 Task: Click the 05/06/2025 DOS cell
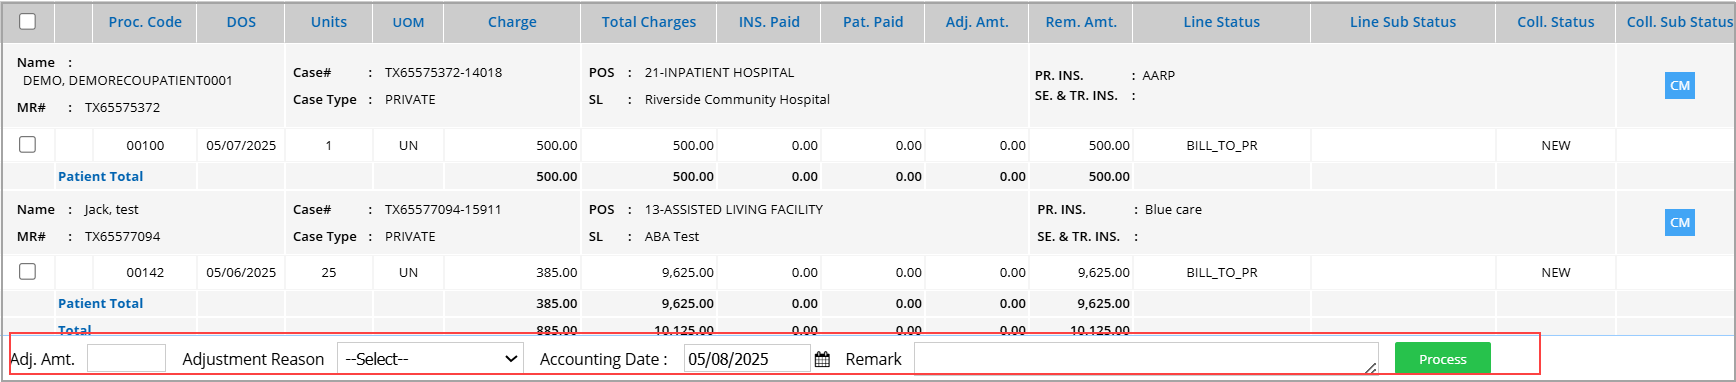241,272
